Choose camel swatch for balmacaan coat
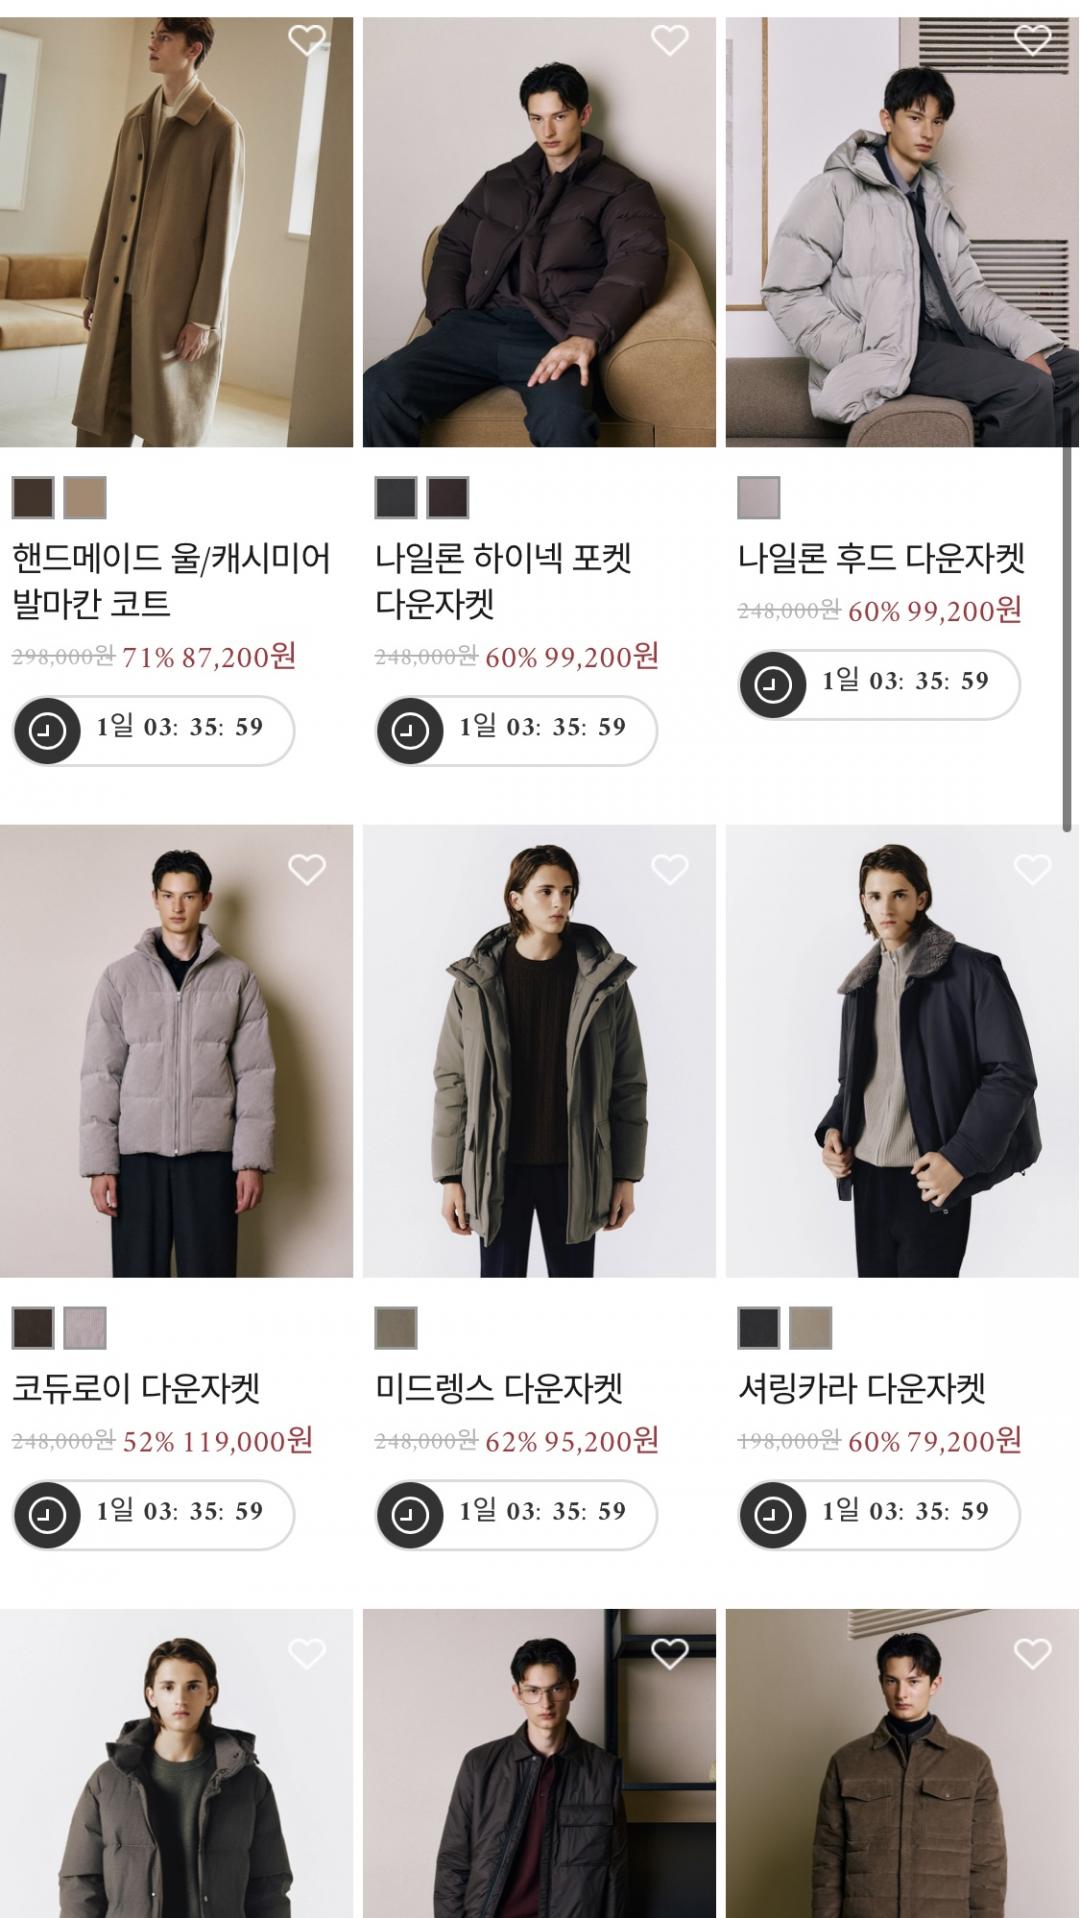Viewport: 1080px width, 1918px height. 85,498
